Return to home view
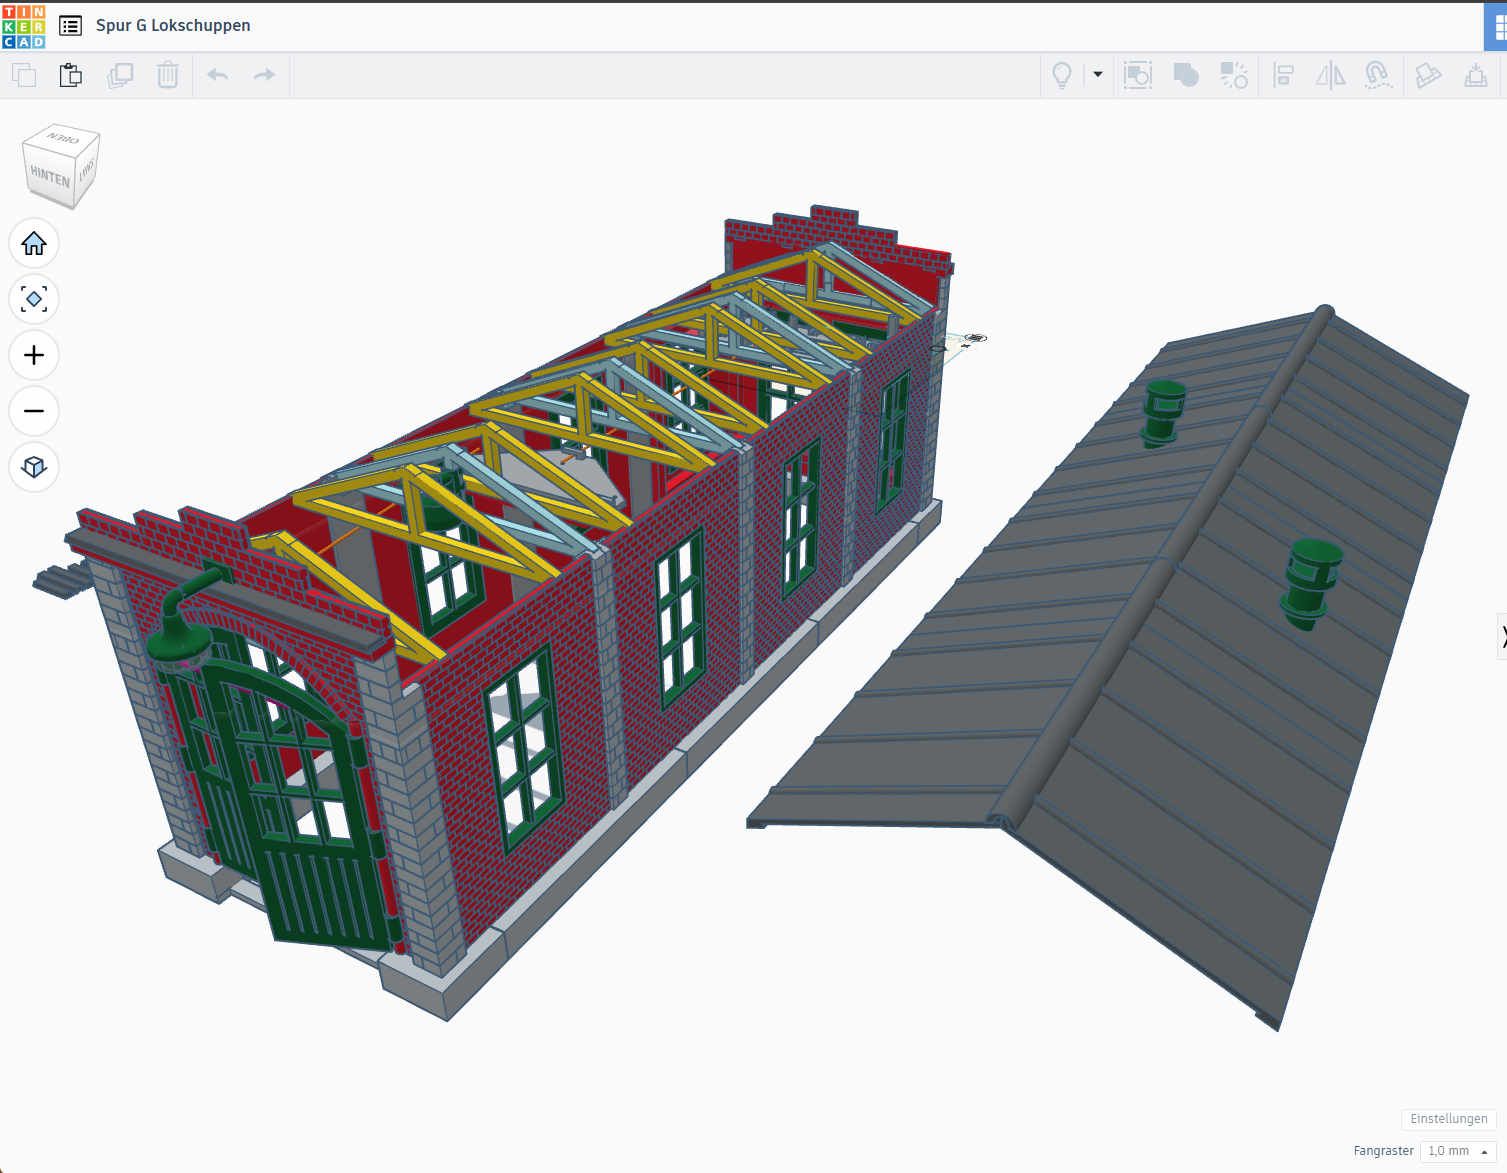Image resolution: width=1507 pixels, height=1173 pixels. (34, 244)
